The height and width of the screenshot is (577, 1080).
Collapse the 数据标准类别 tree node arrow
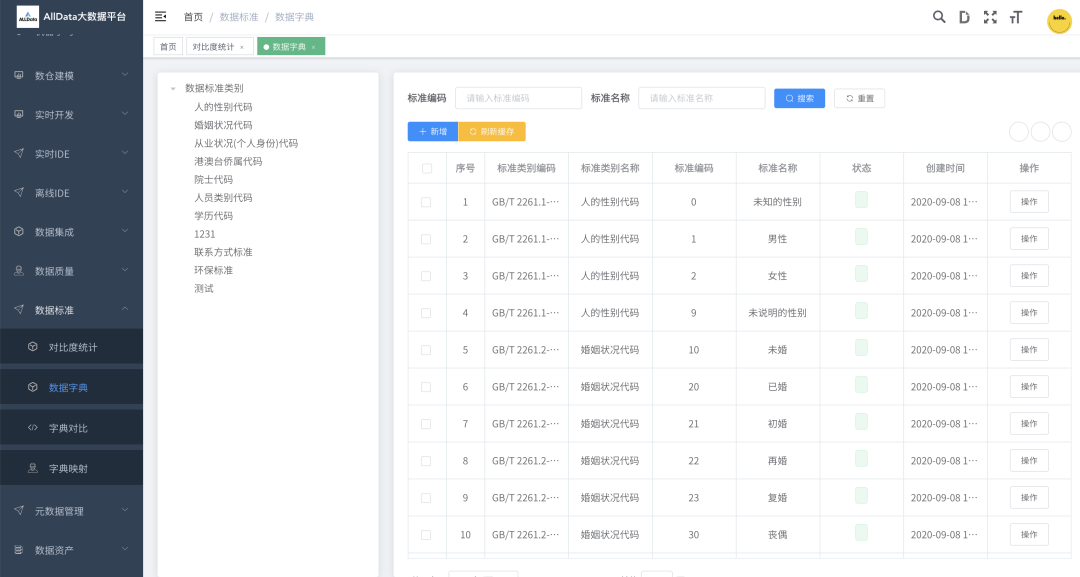point(173,89)
